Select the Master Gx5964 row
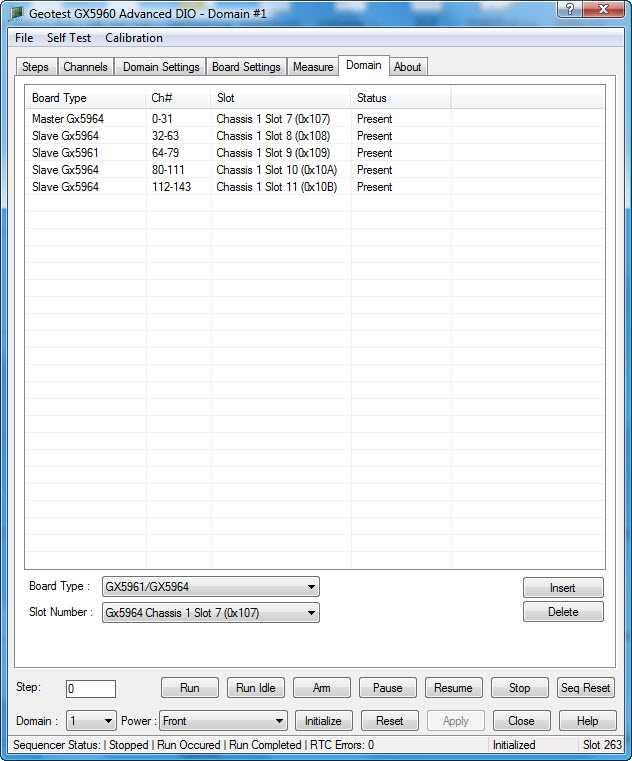The image size is (632, 761). (315, 119)
